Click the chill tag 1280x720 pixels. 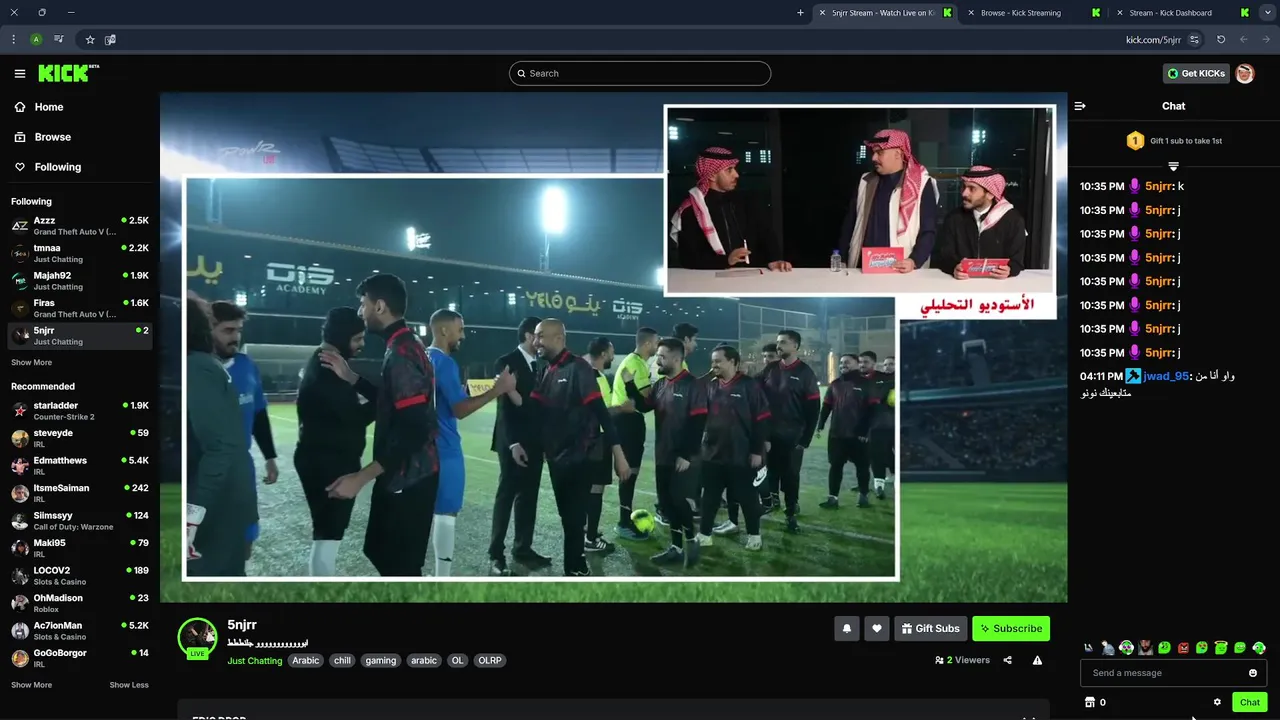tap(342, 661)
